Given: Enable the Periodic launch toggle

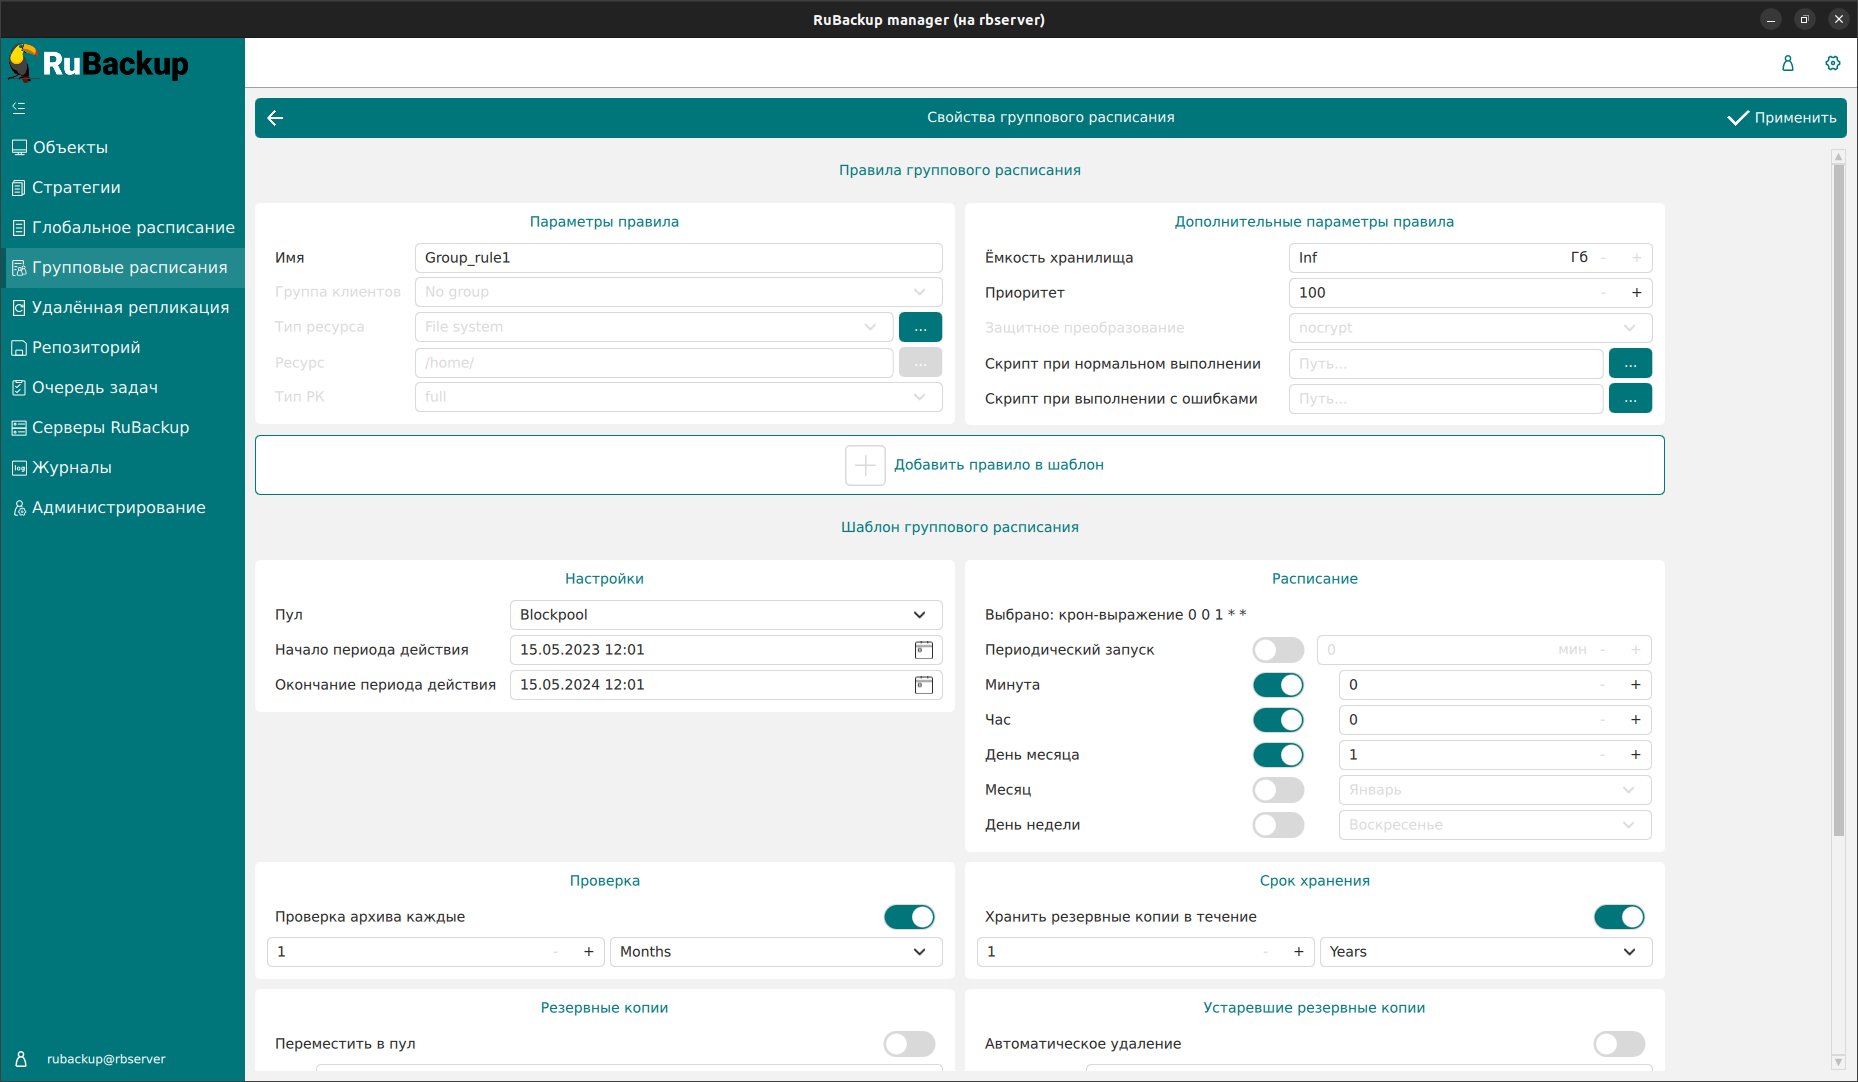Looking at the screenshot, I should 1278,650.
